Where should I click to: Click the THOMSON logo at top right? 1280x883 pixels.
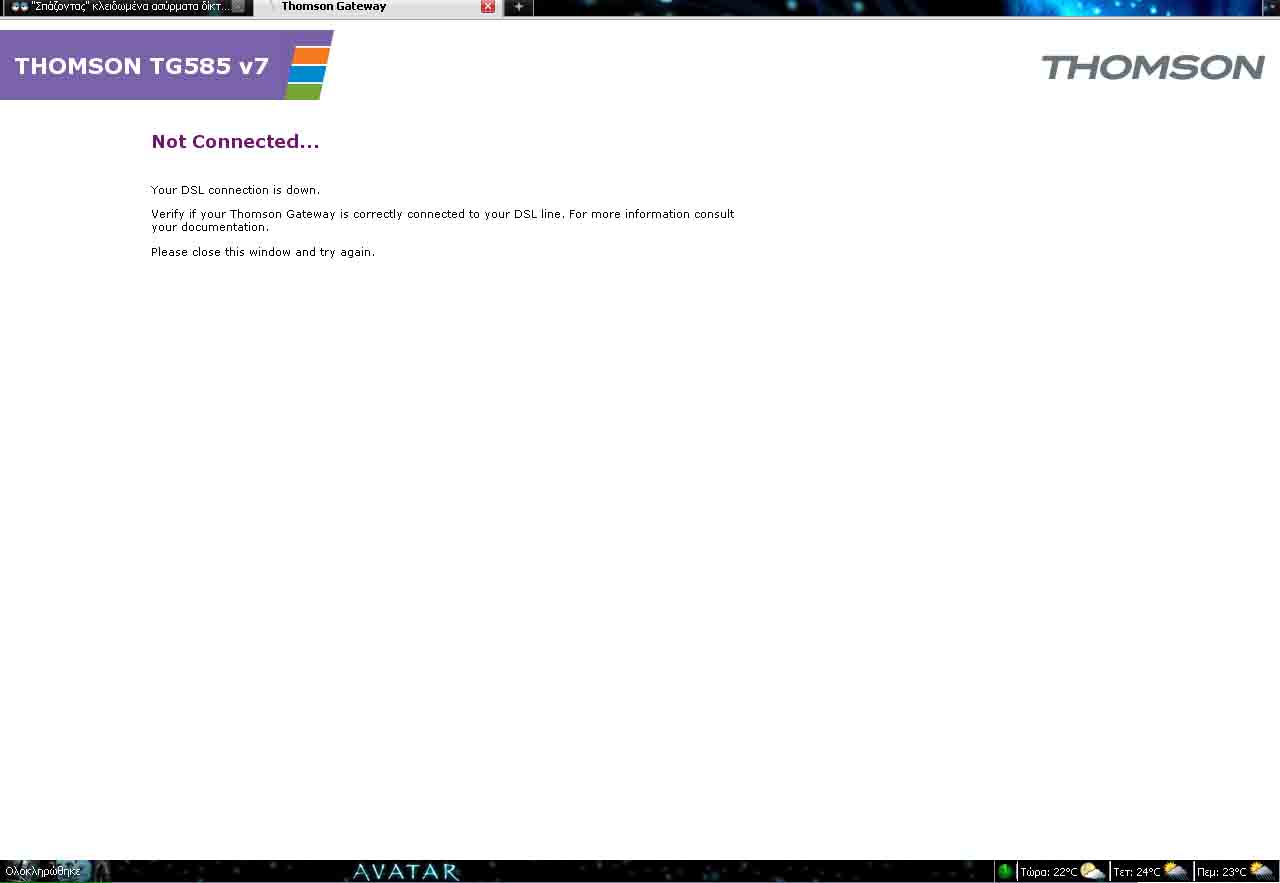tap(1153, 67)
